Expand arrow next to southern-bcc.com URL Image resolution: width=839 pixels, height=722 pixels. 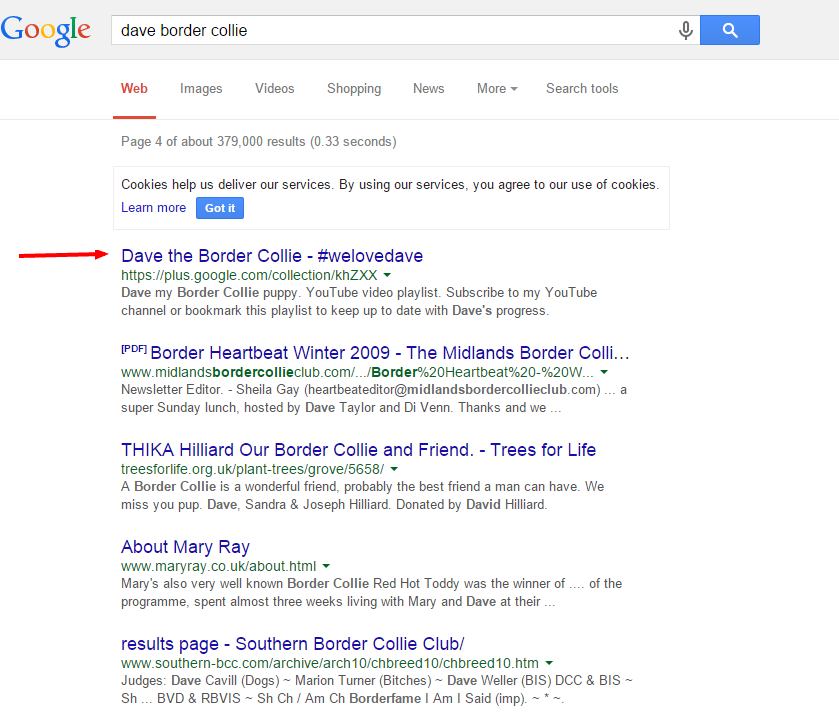click(549, 663)
